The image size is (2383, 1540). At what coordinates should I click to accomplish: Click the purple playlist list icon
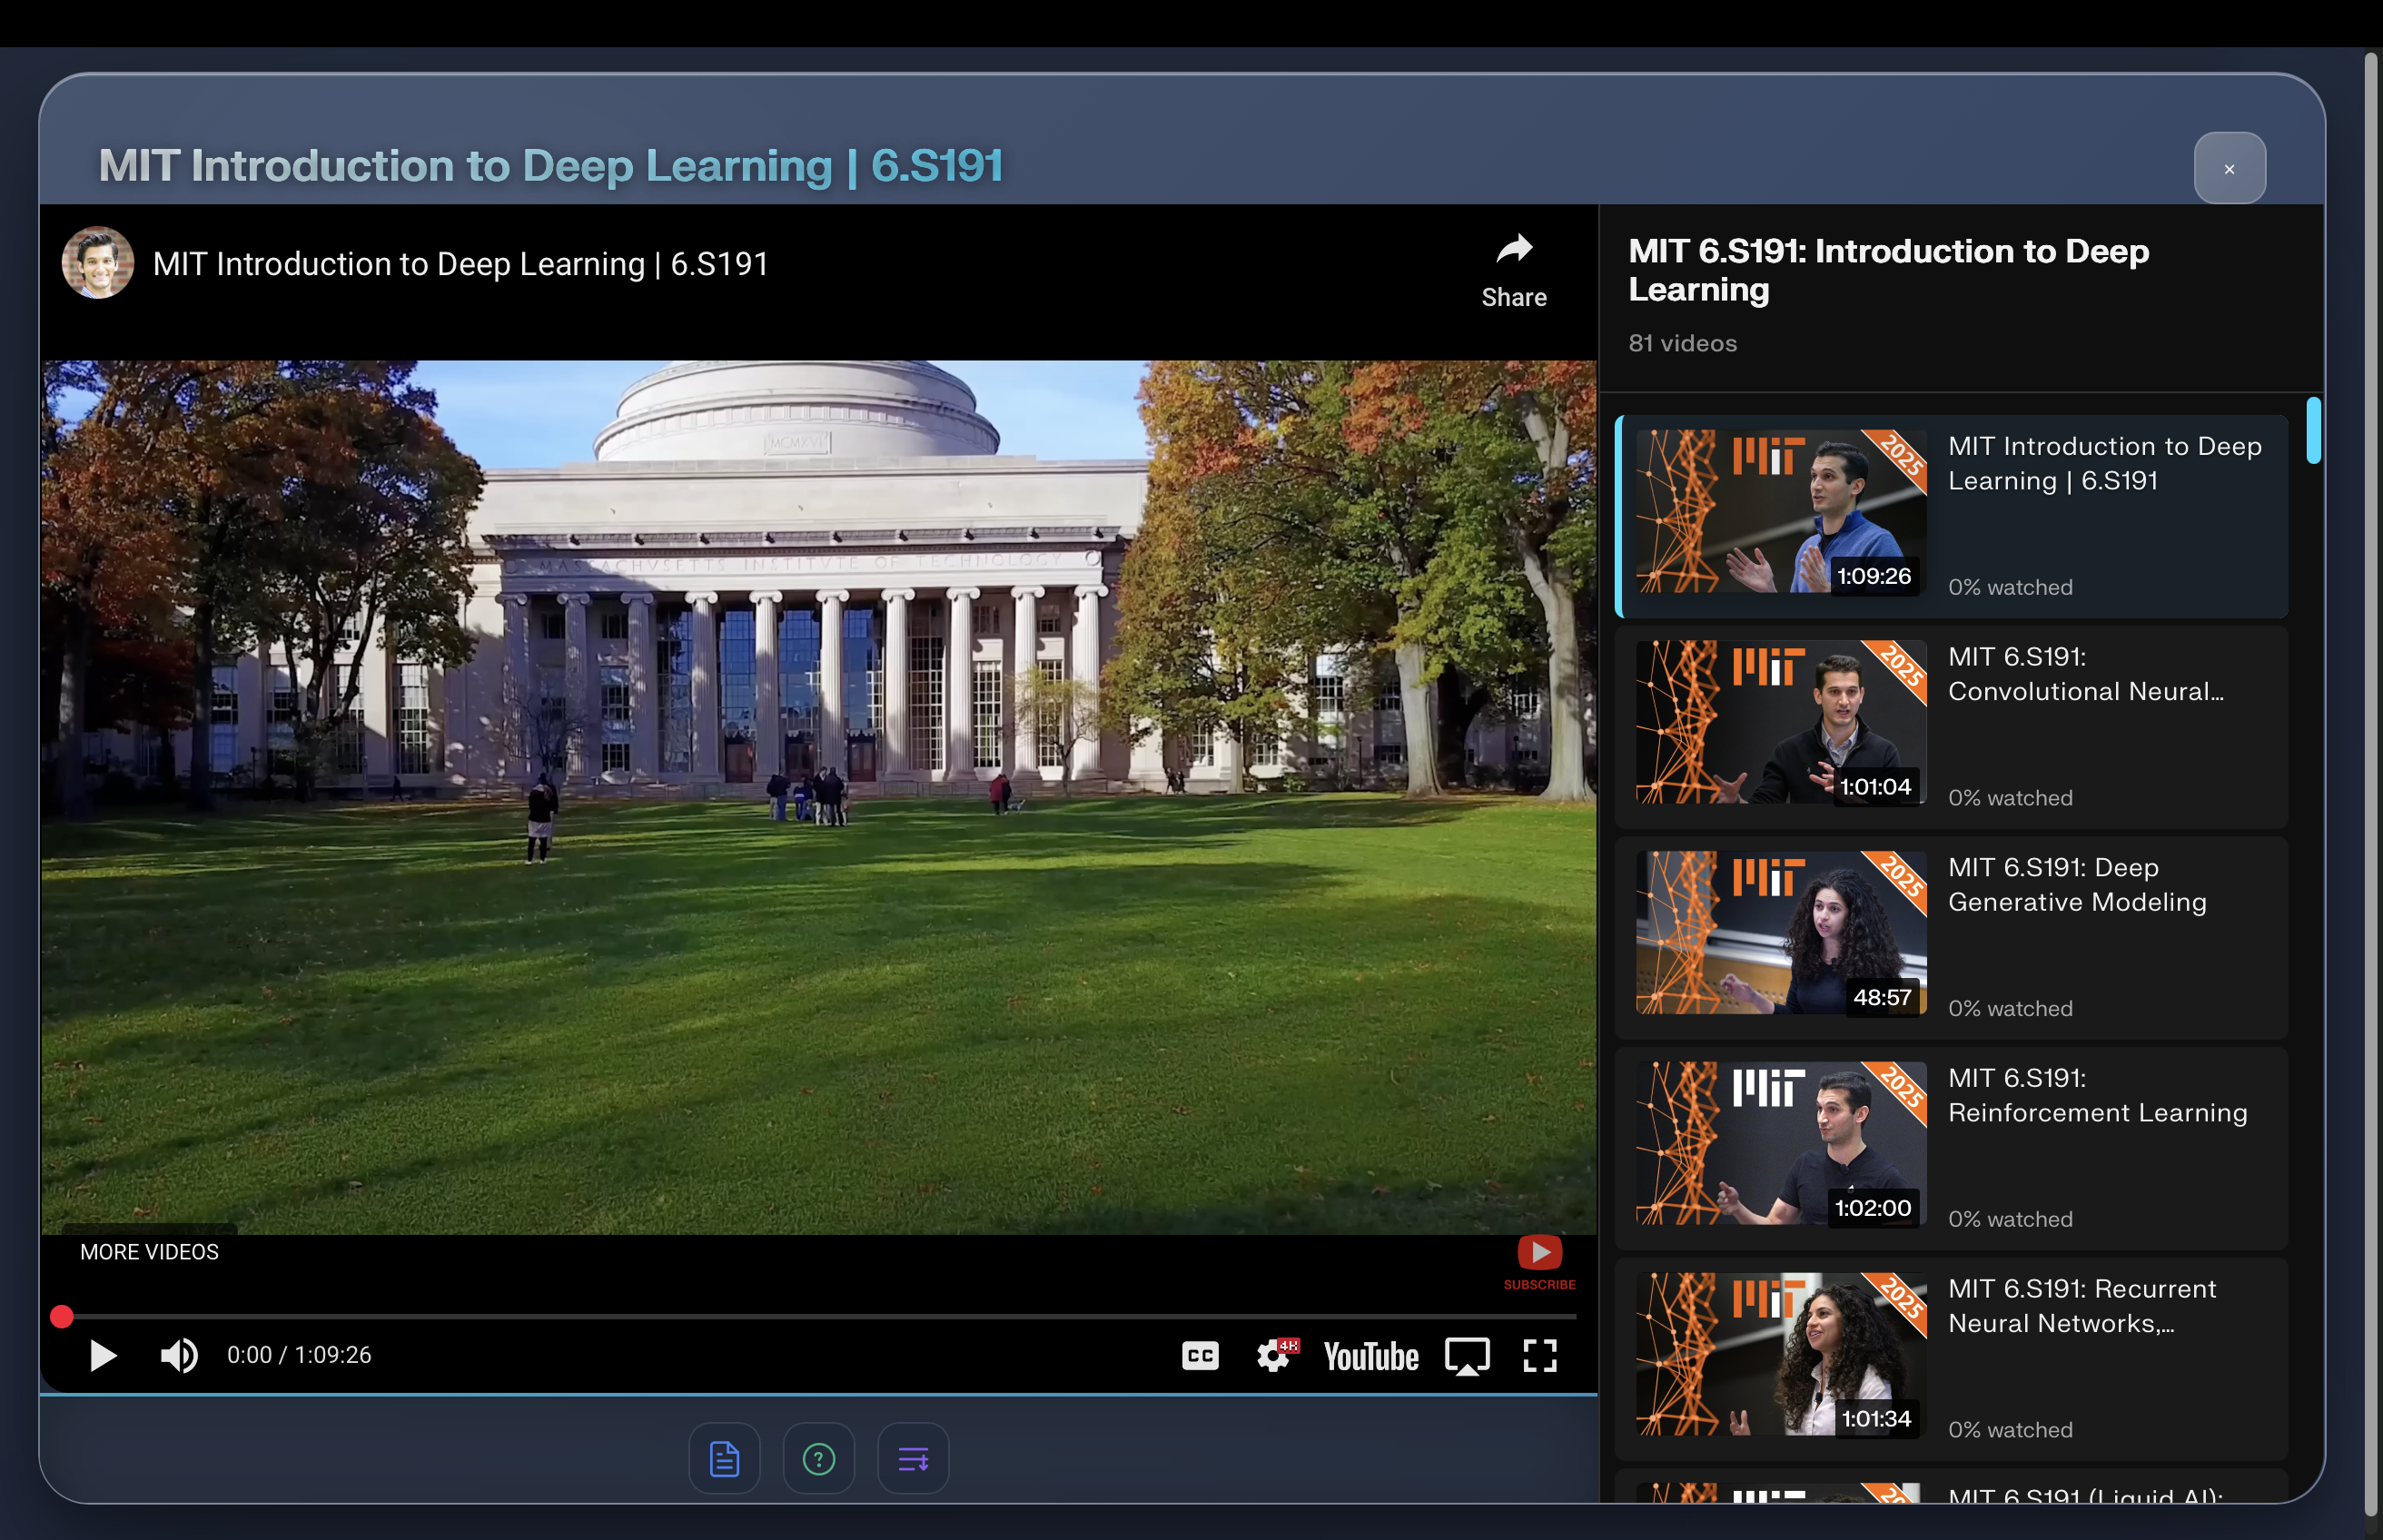click(x=913, y=1458)
